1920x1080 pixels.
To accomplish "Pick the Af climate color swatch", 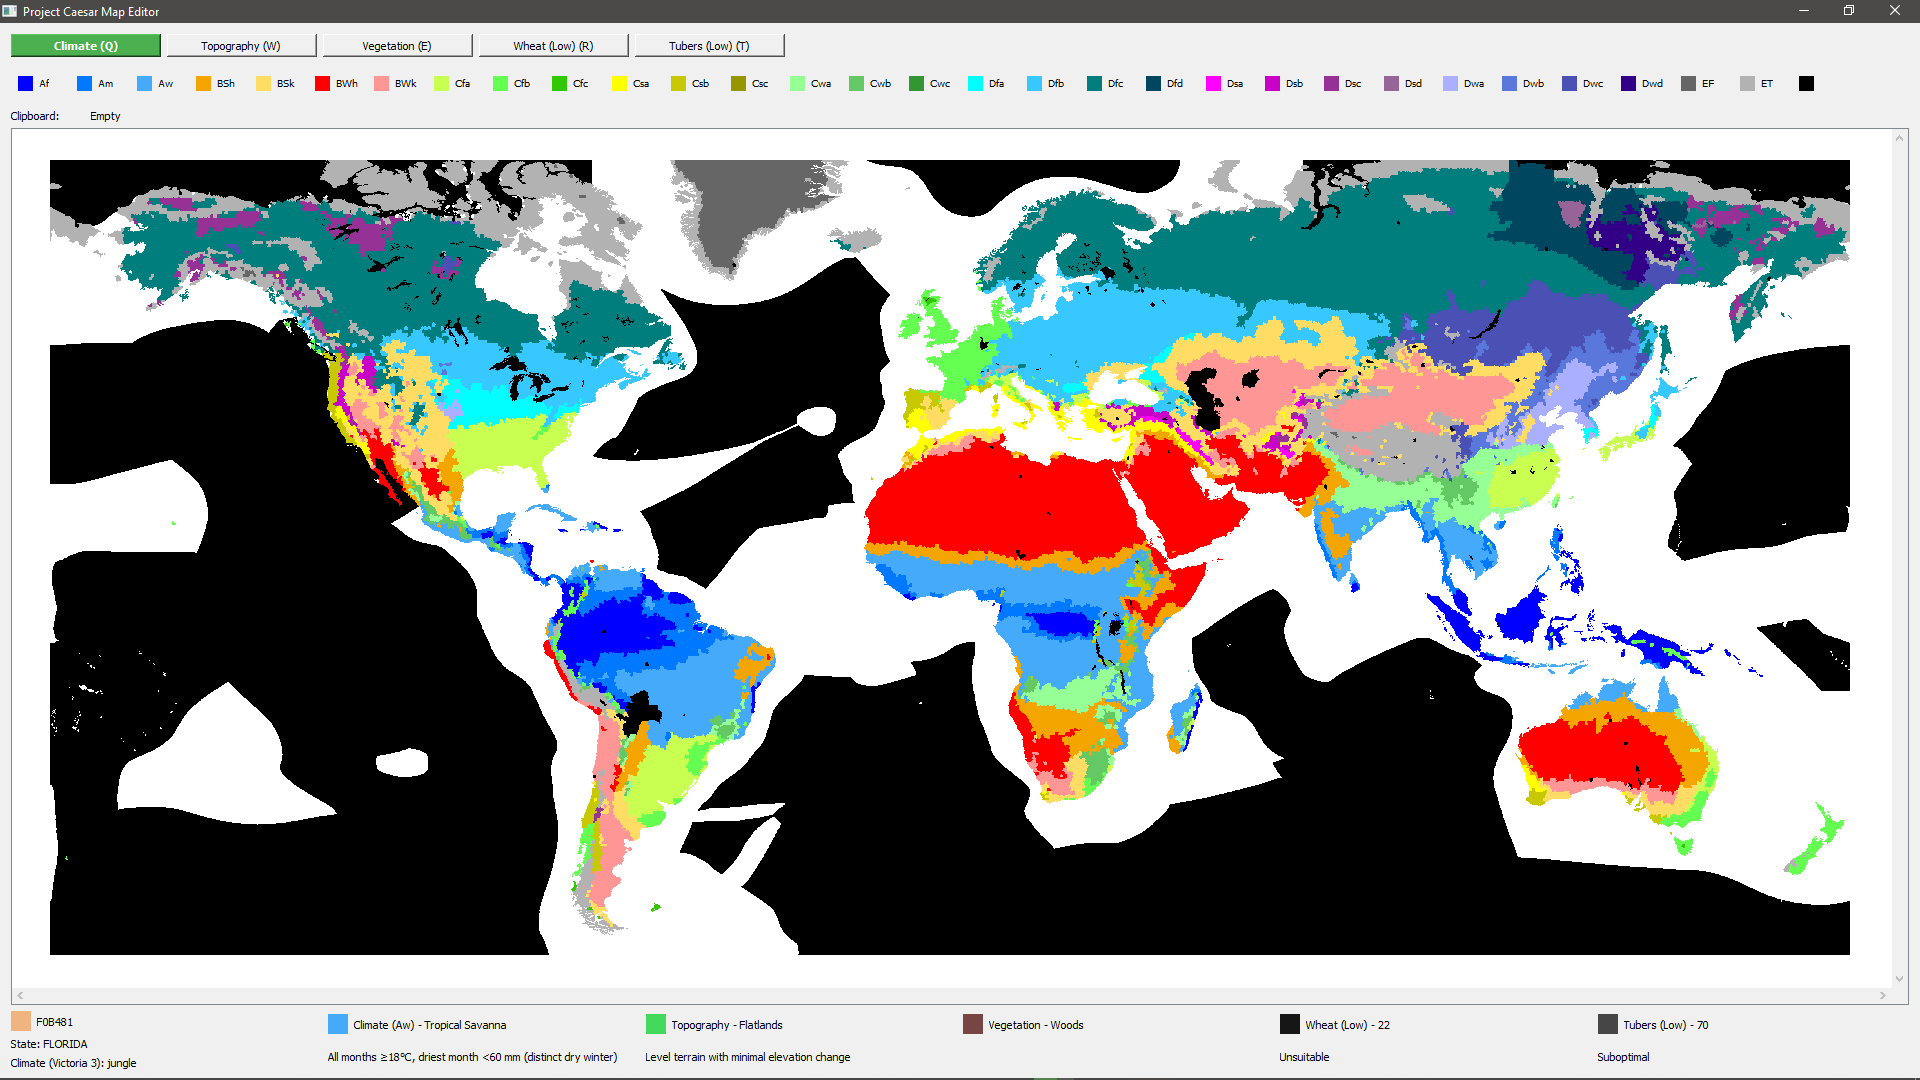I will click(26, 84).
